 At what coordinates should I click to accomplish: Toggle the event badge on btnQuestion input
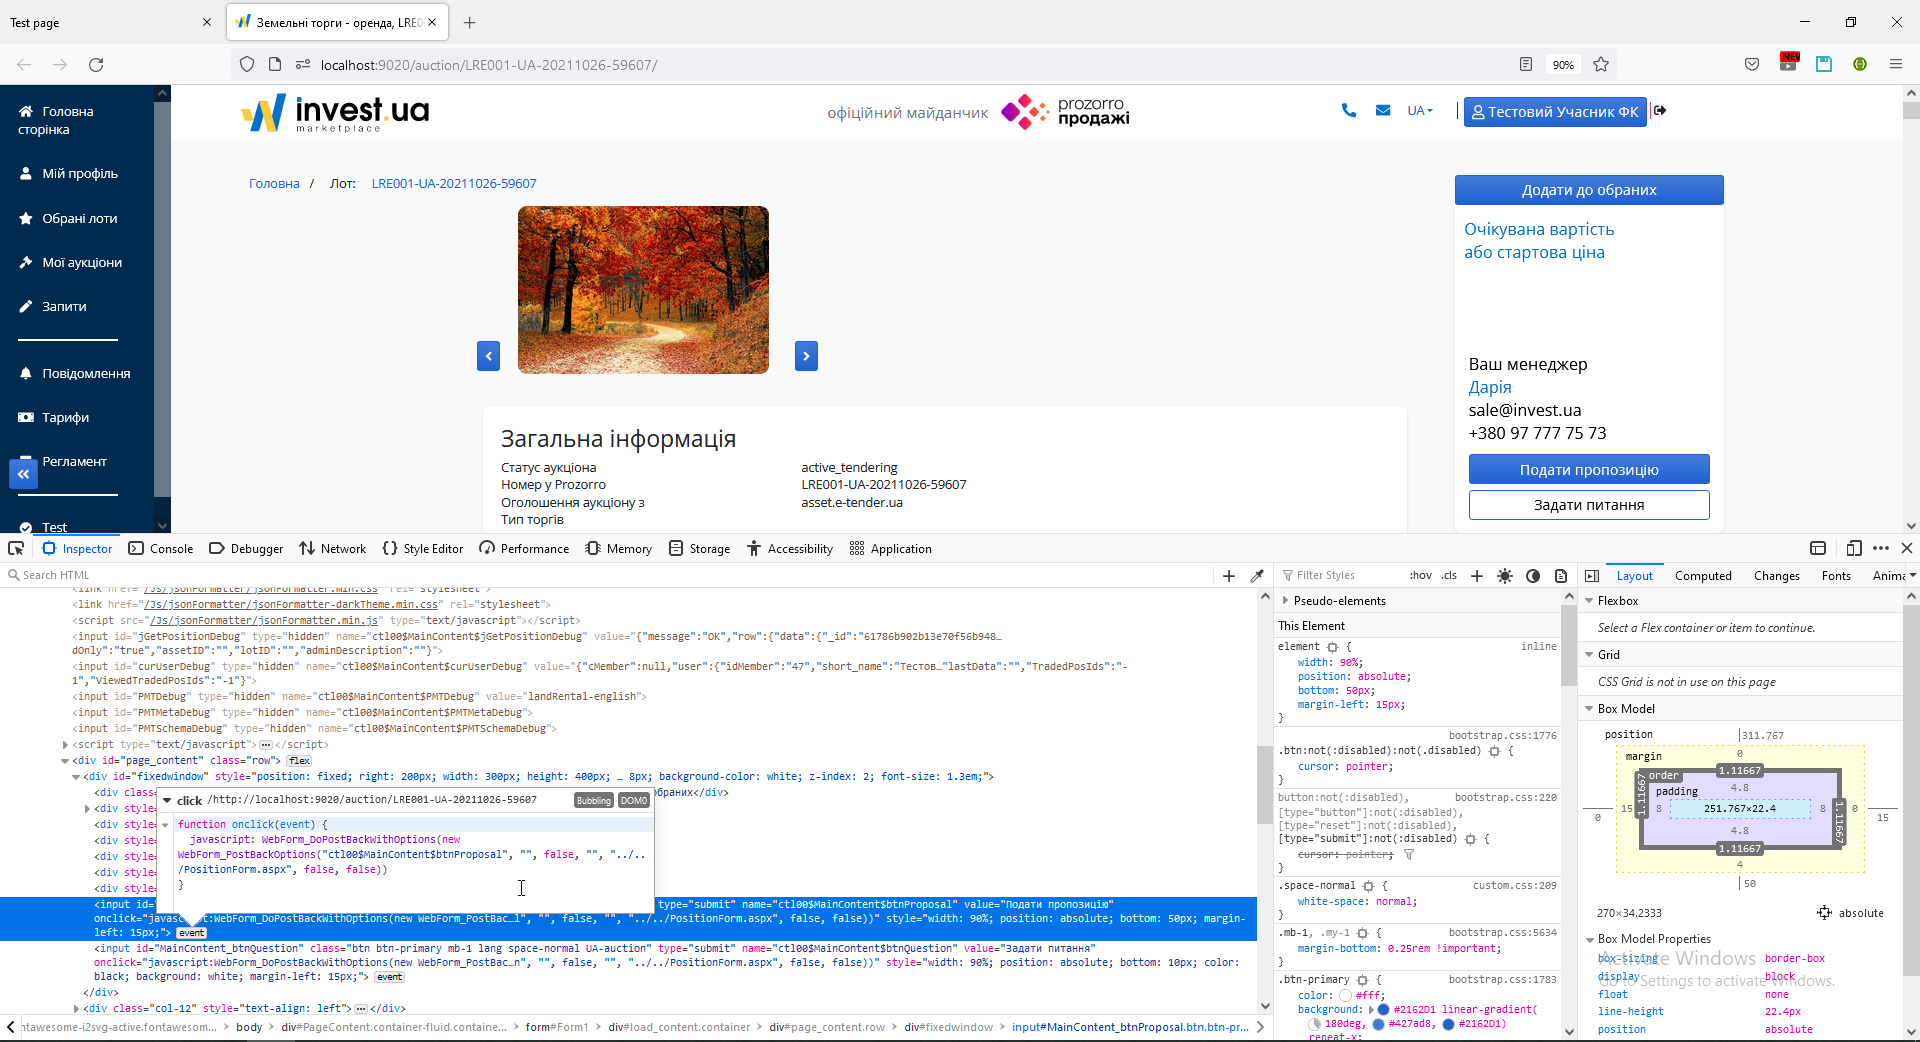coord(390,977)
